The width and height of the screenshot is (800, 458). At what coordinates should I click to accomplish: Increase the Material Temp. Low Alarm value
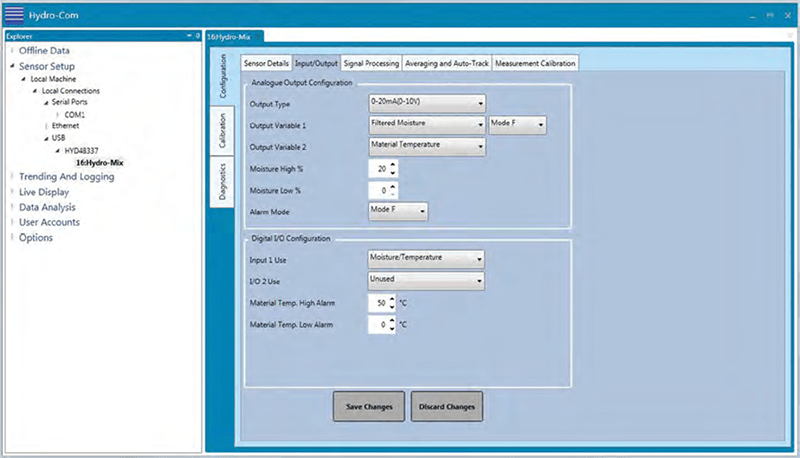pos(392,321)
